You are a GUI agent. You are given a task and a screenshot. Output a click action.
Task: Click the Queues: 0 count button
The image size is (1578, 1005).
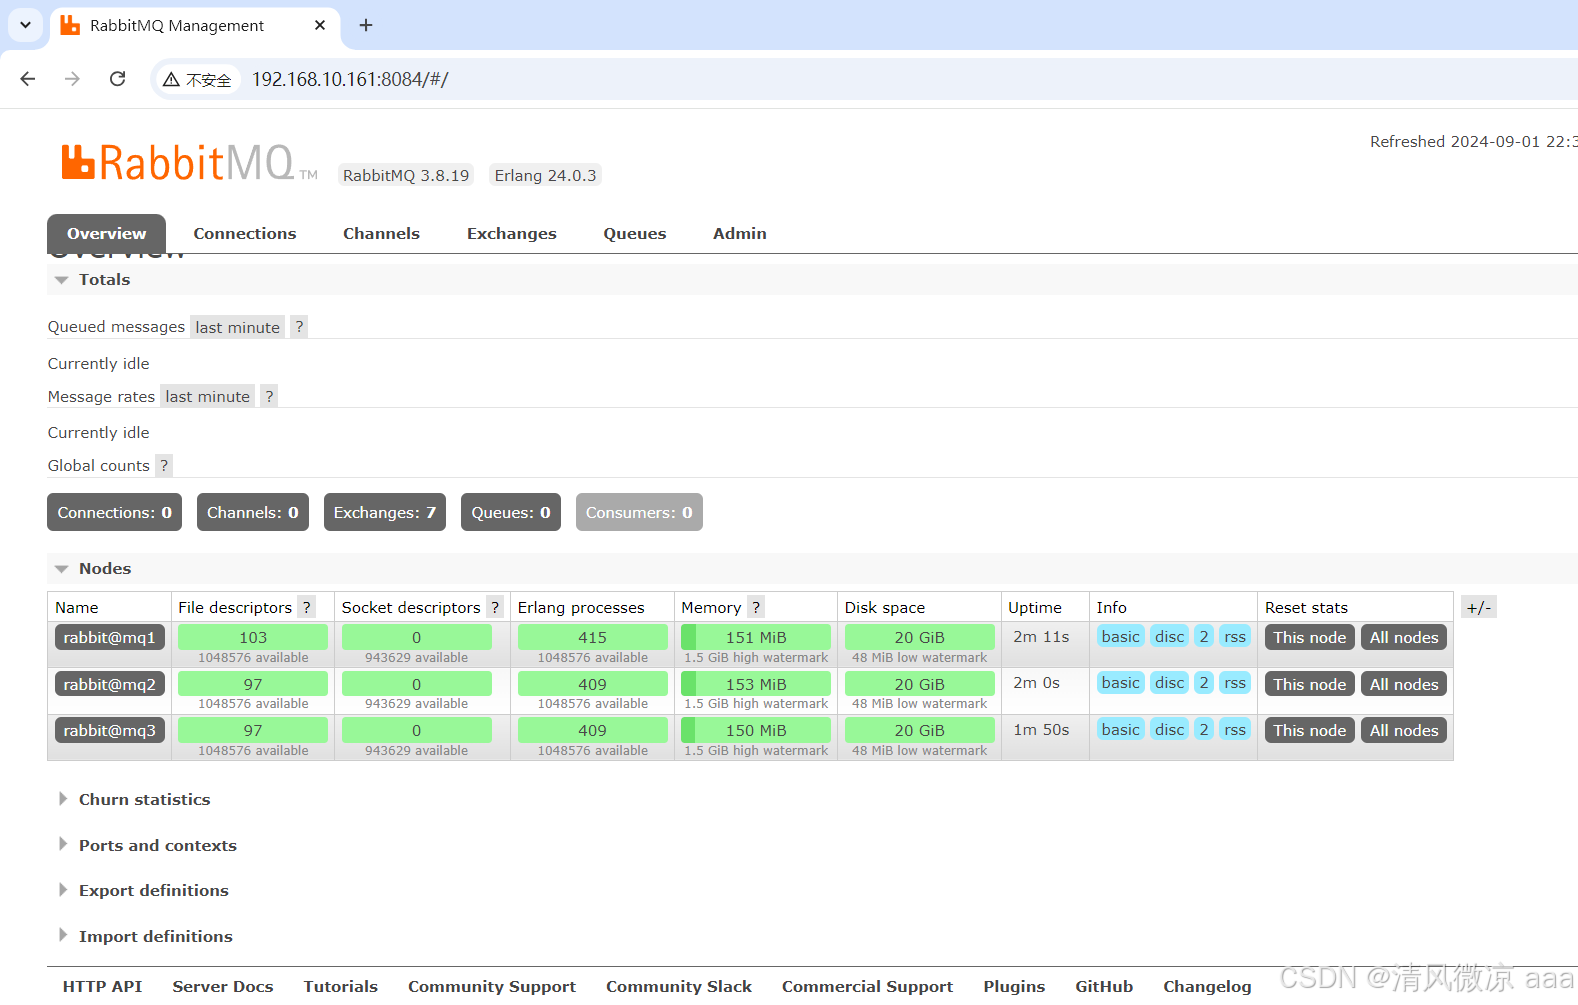511,512
